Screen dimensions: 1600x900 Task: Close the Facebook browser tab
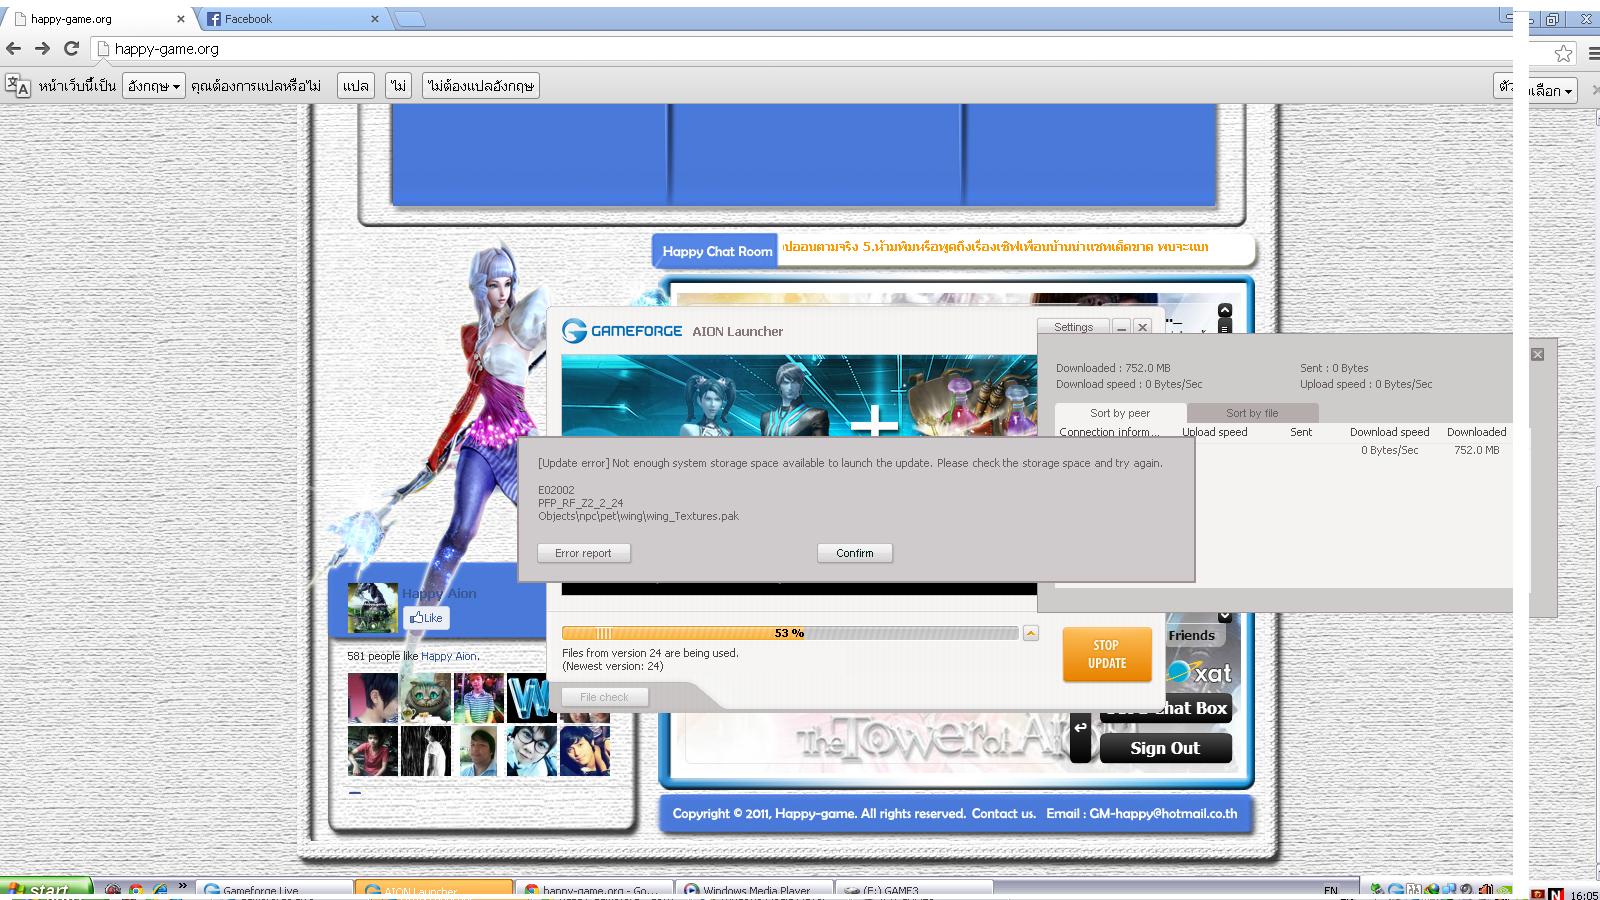tap(375, 19)
